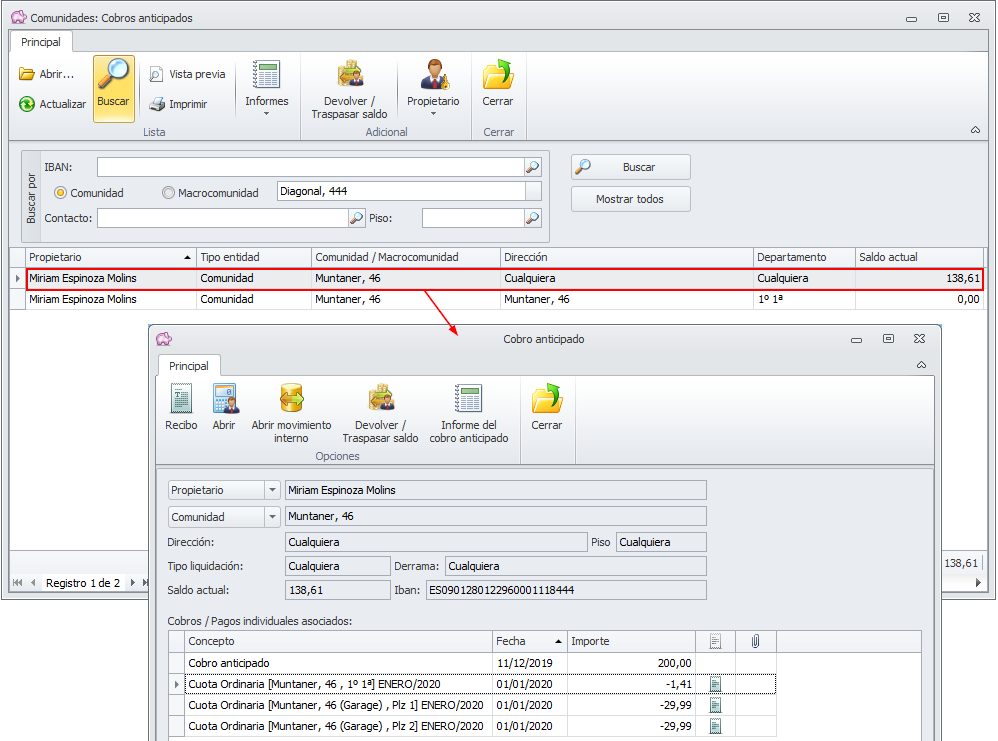This screenshot has height=741, width=998.
Task: Click Actualizar refresh icon
Action: tap(27, 104)
